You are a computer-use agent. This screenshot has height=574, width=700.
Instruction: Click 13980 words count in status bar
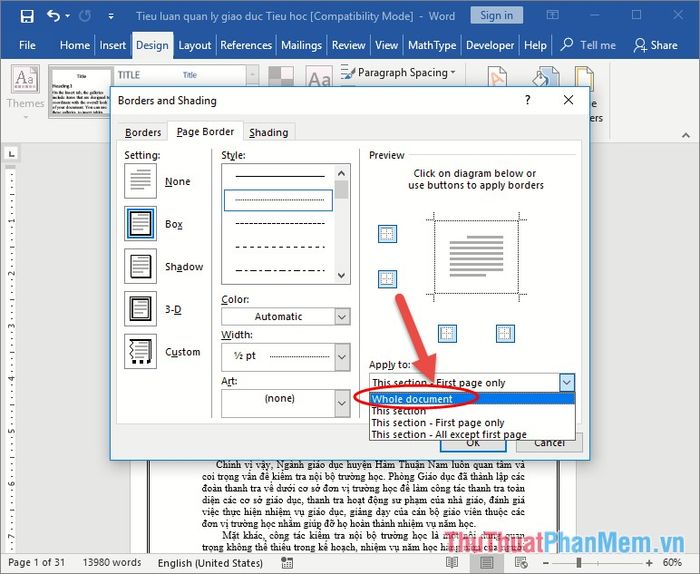pyautogui.click(x=112, y=562)
